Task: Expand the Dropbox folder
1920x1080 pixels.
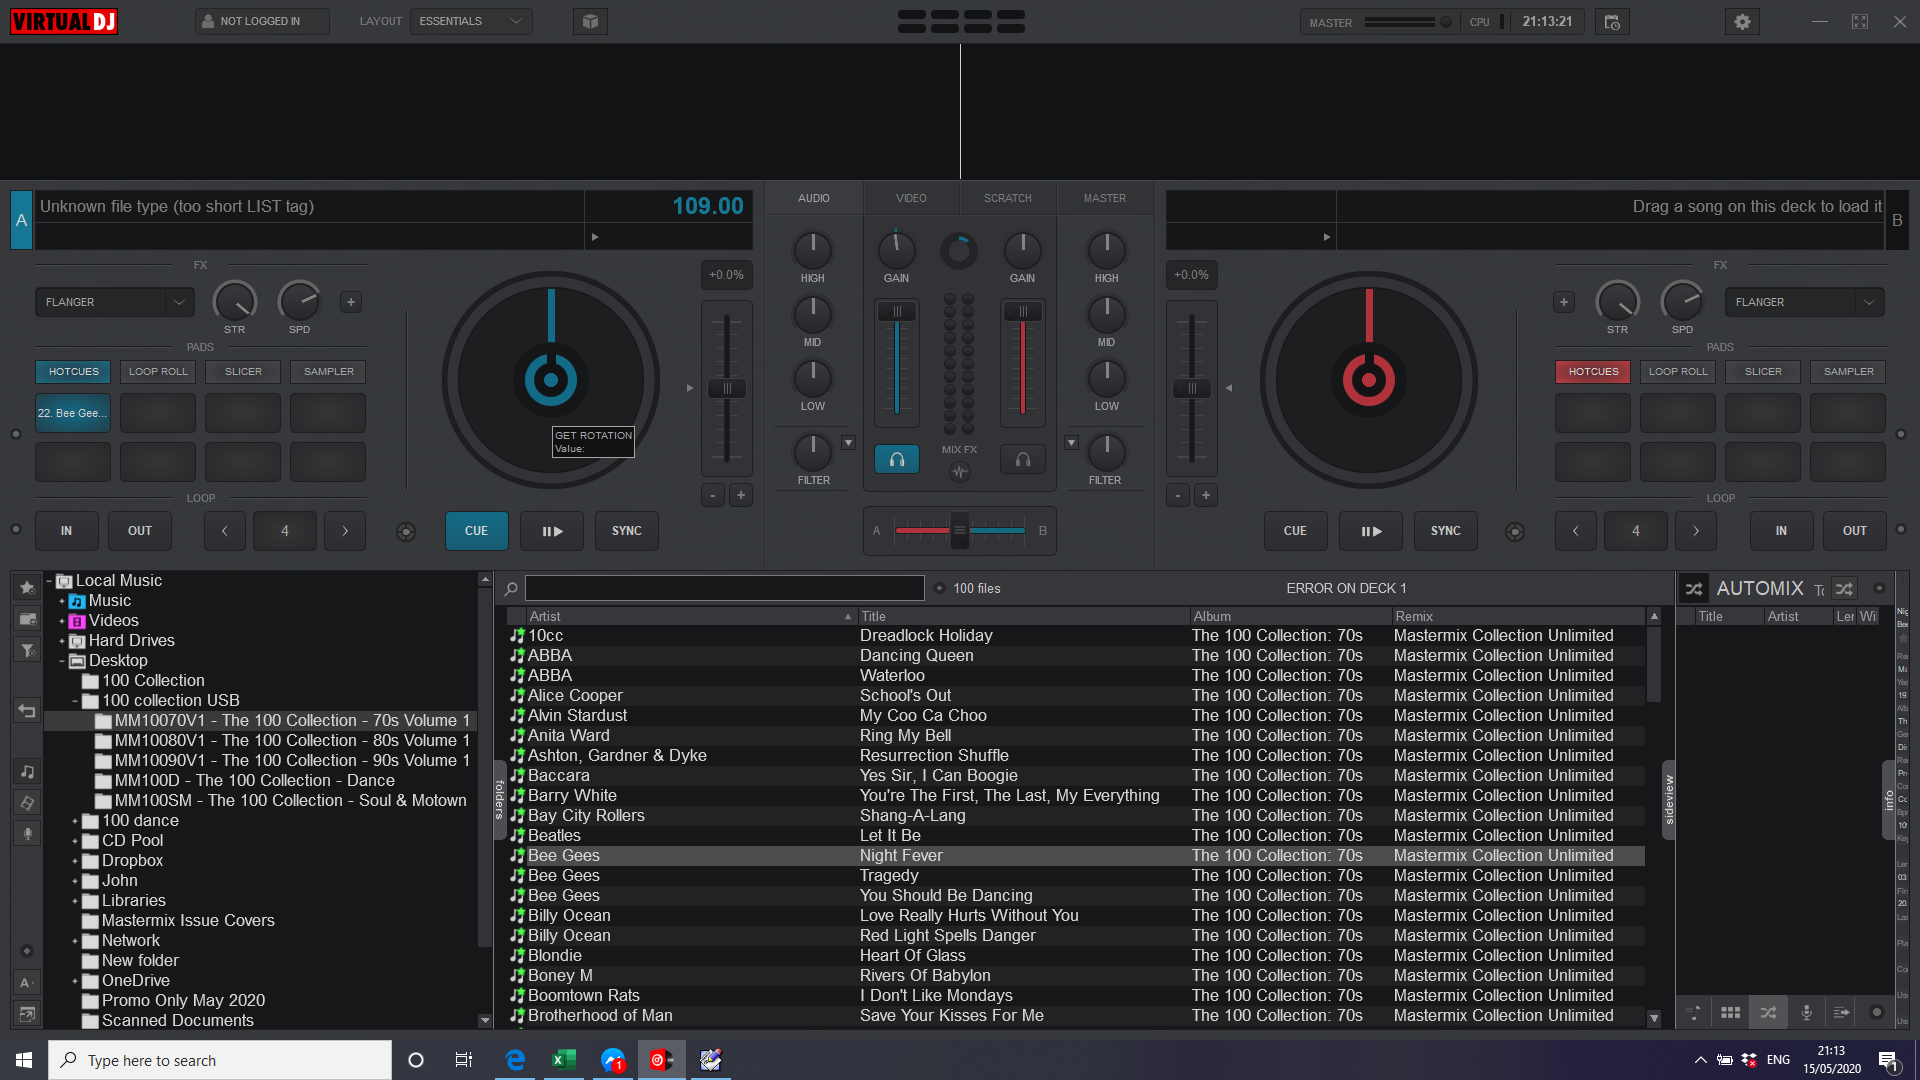Action: point(75,862)
